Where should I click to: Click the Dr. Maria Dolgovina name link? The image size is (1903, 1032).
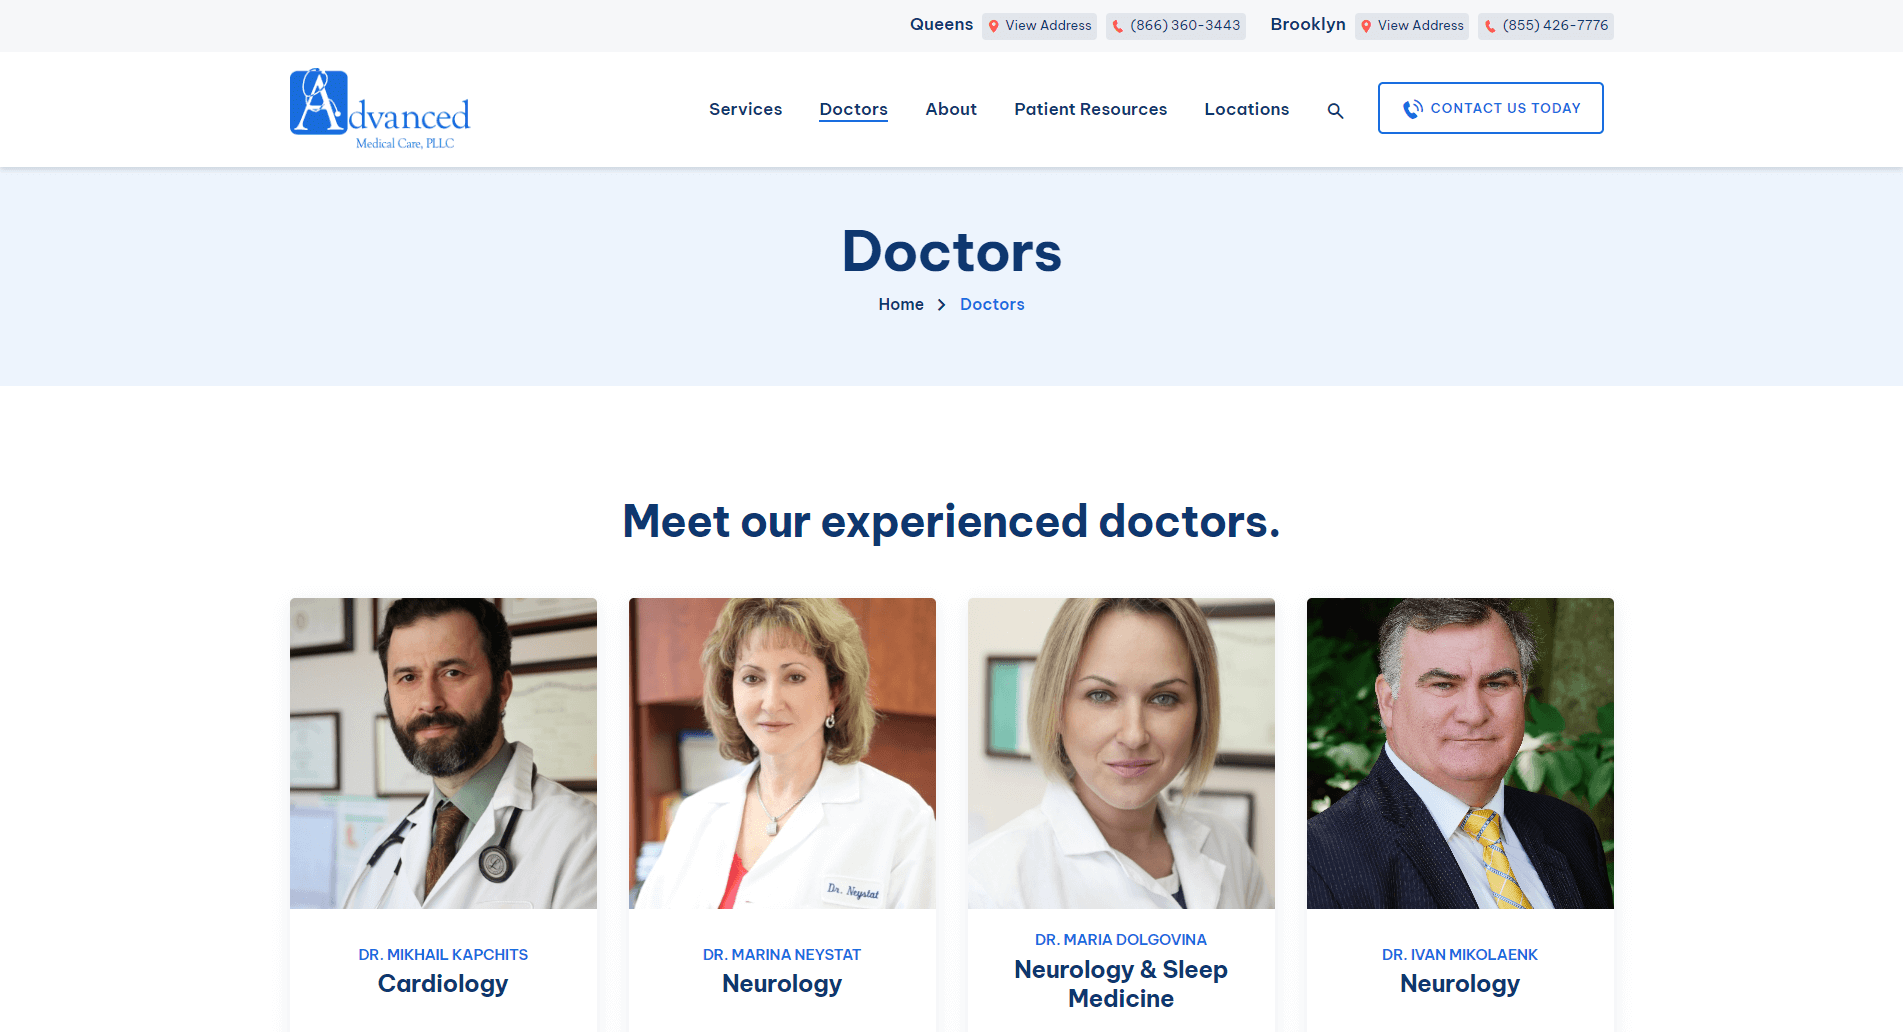pyautogui.click(x=1121, y=940)
